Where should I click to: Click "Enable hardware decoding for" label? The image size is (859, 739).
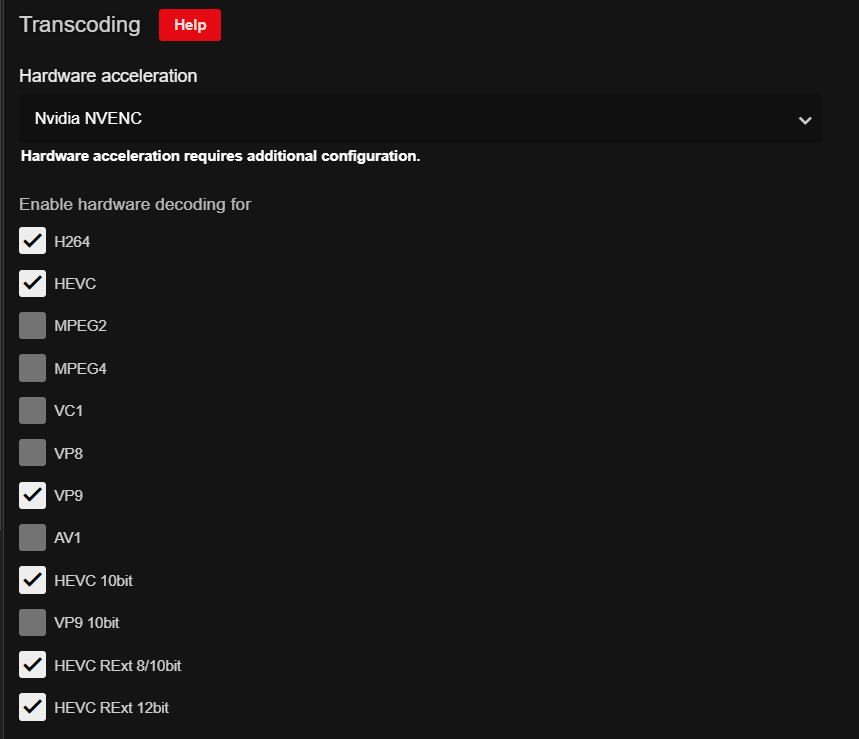tap(135, 204)
